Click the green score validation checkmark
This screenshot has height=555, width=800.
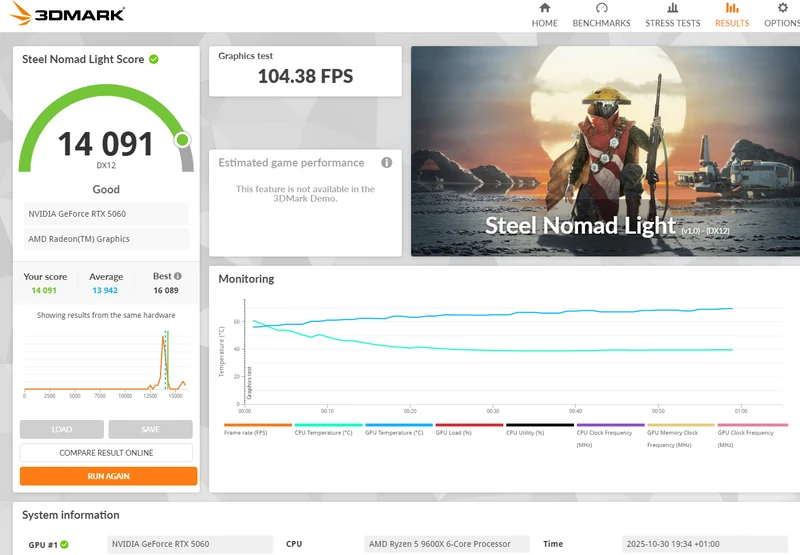(154, 59)
